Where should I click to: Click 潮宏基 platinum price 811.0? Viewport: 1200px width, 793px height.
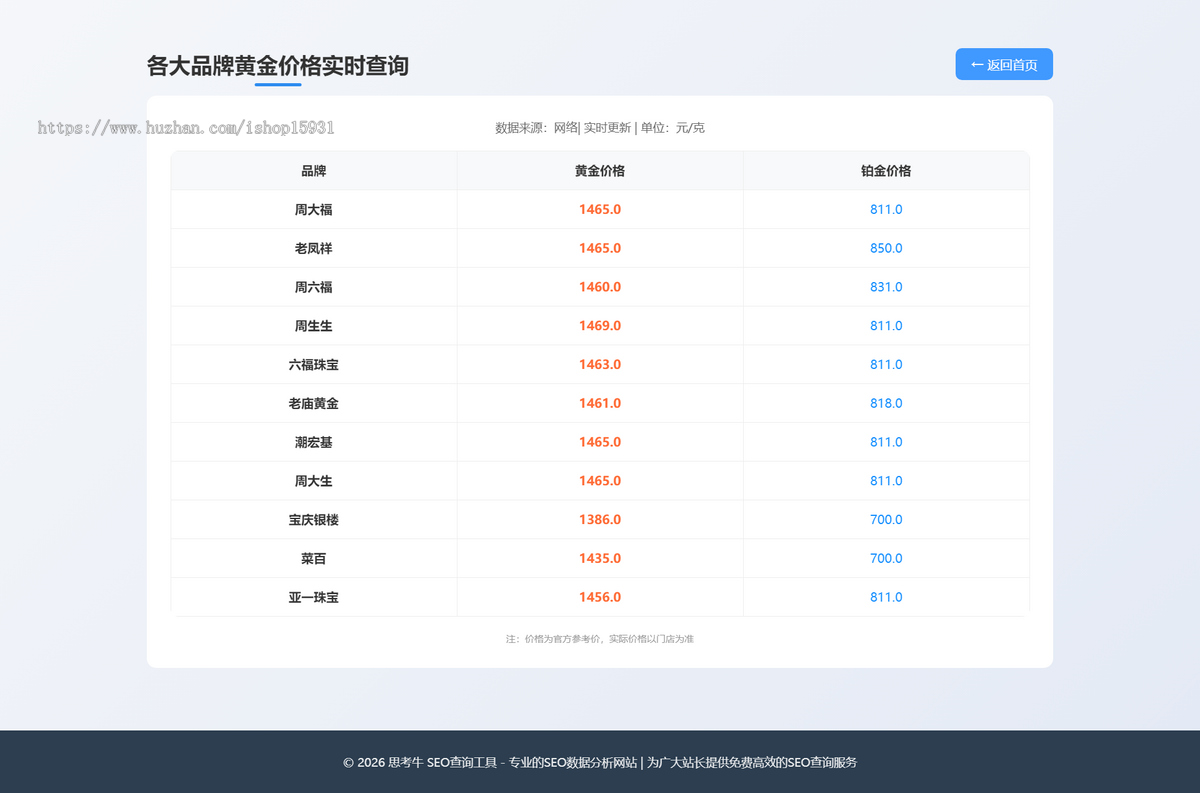coord(886,442)
